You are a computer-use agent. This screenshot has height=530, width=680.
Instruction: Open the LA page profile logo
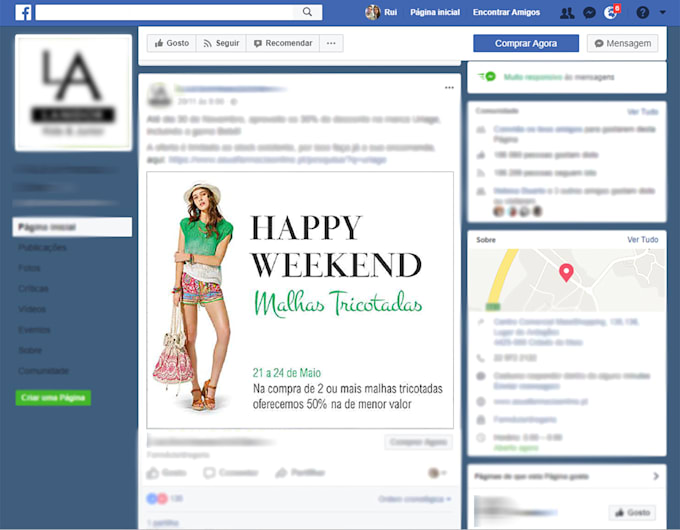coord(73,93)
